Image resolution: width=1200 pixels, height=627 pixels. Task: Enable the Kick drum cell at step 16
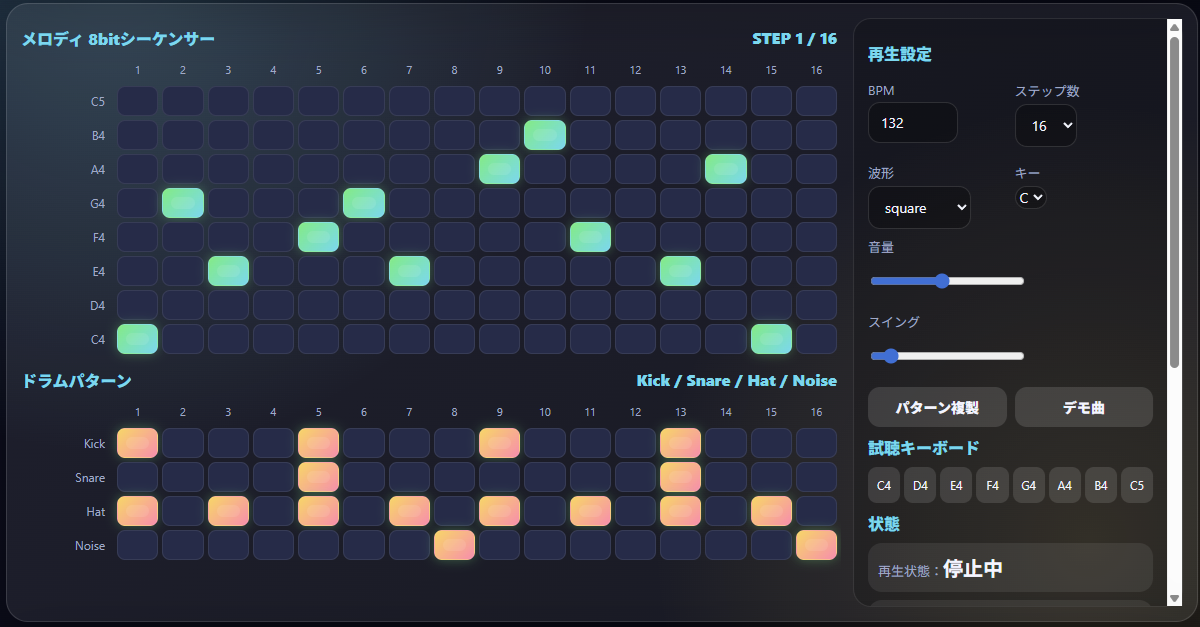point(816,443)
